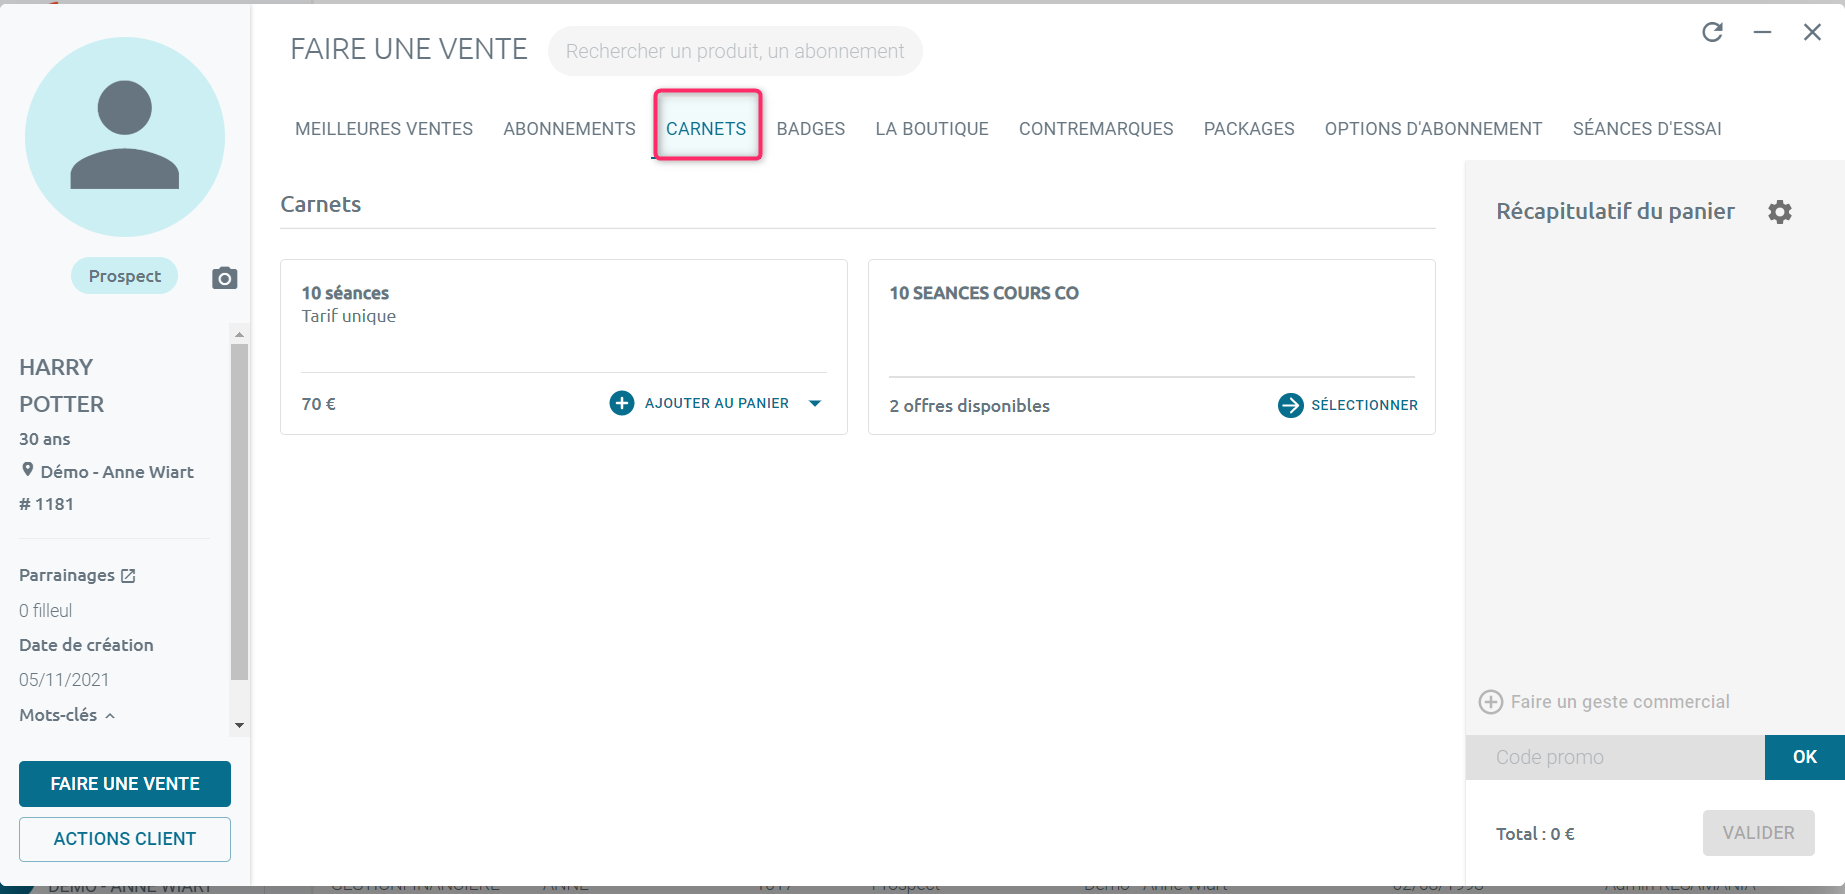Click the client number # 1181
This screenshot has width=1845, height=894.
tap(46, 504)
